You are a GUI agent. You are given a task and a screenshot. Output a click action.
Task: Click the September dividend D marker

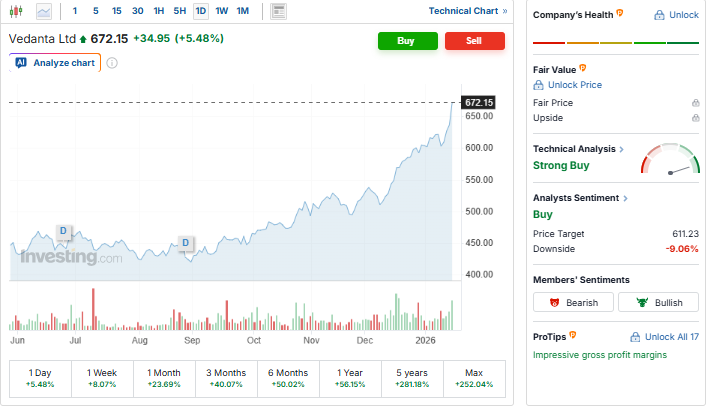point(186,243)
